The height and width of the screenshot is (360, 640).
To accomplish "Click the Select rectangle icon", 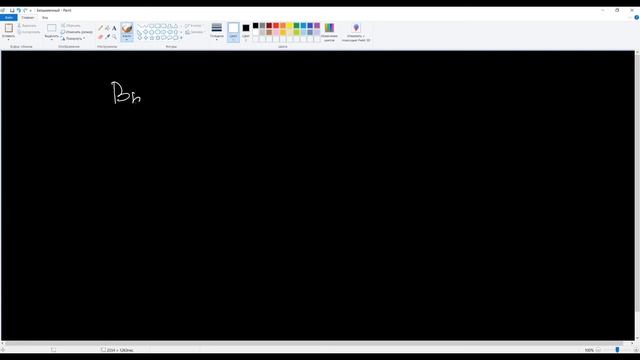I will pyautogui.click(x=51, y=28).
